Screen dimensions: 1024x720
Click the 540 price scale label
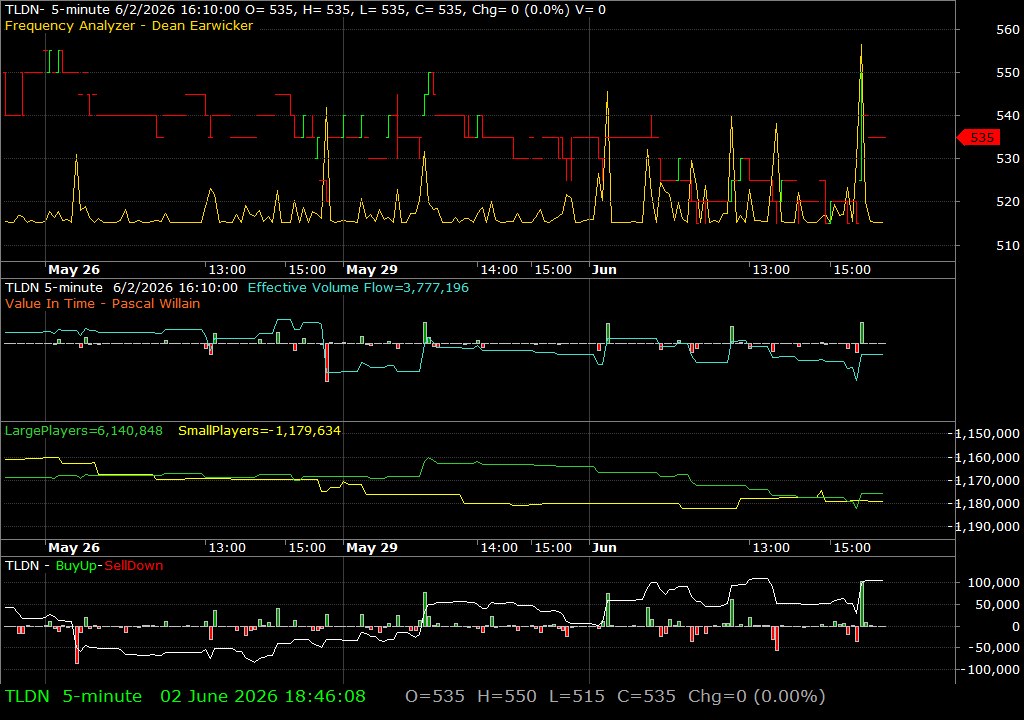pyautogui.click(x=1008, y=116)
